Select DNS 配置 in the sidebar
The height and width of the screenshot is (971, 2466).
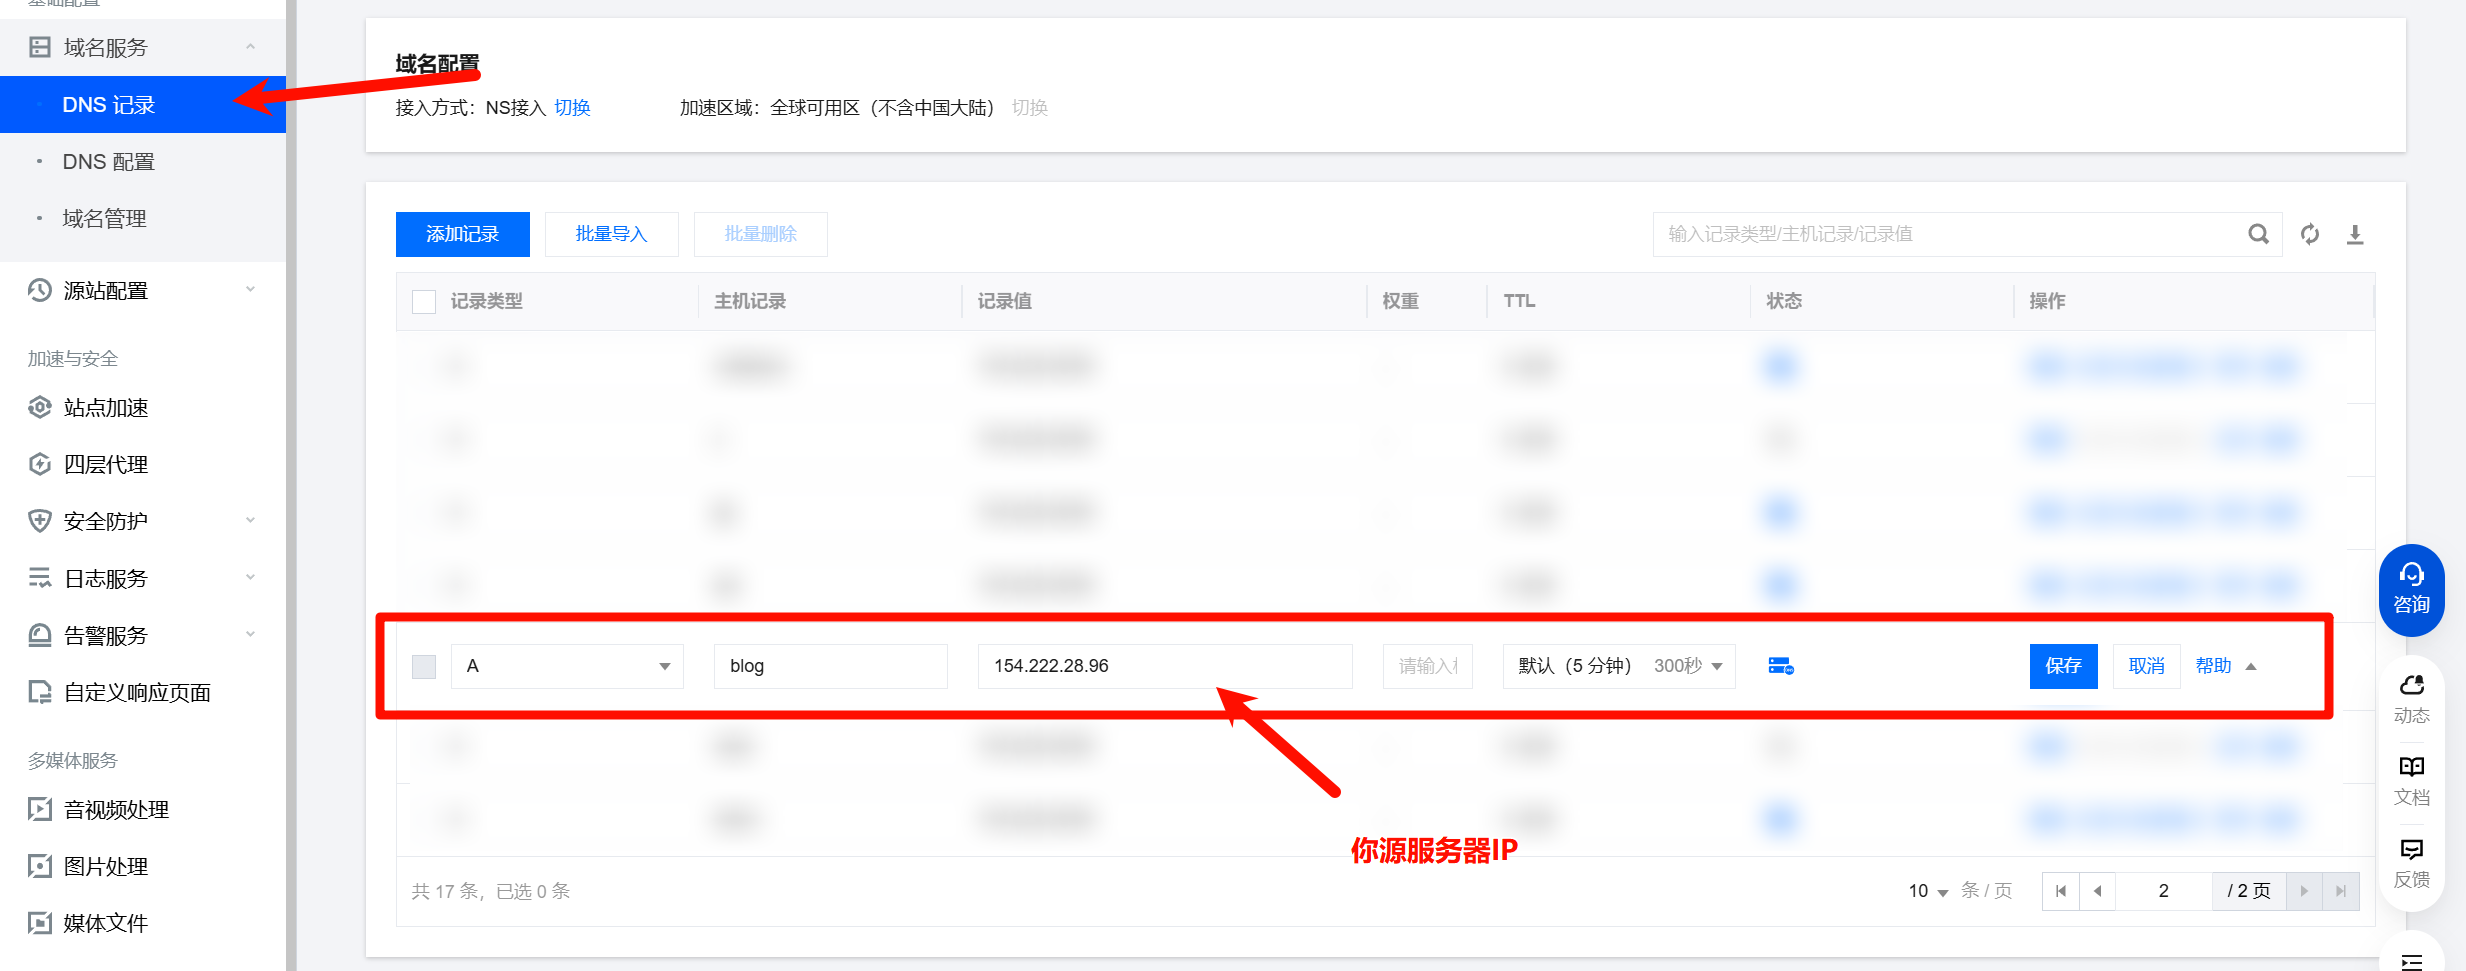point(108,162)
